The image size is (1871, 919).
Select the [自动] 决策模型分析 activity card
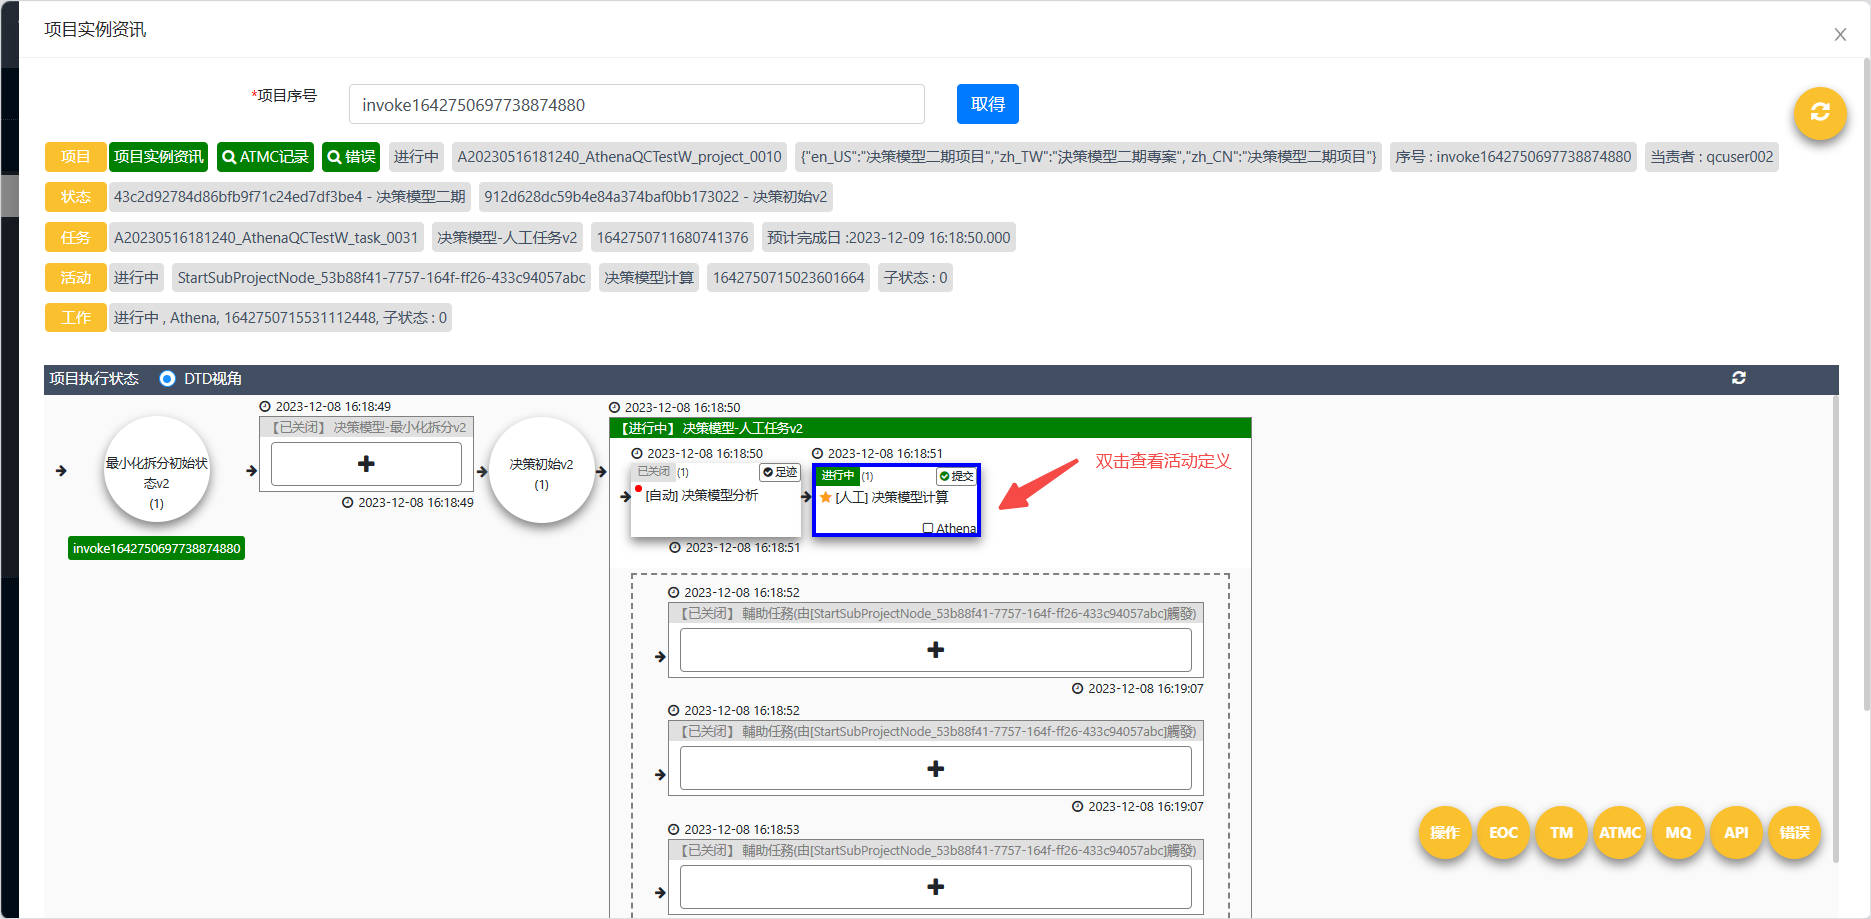716,500
